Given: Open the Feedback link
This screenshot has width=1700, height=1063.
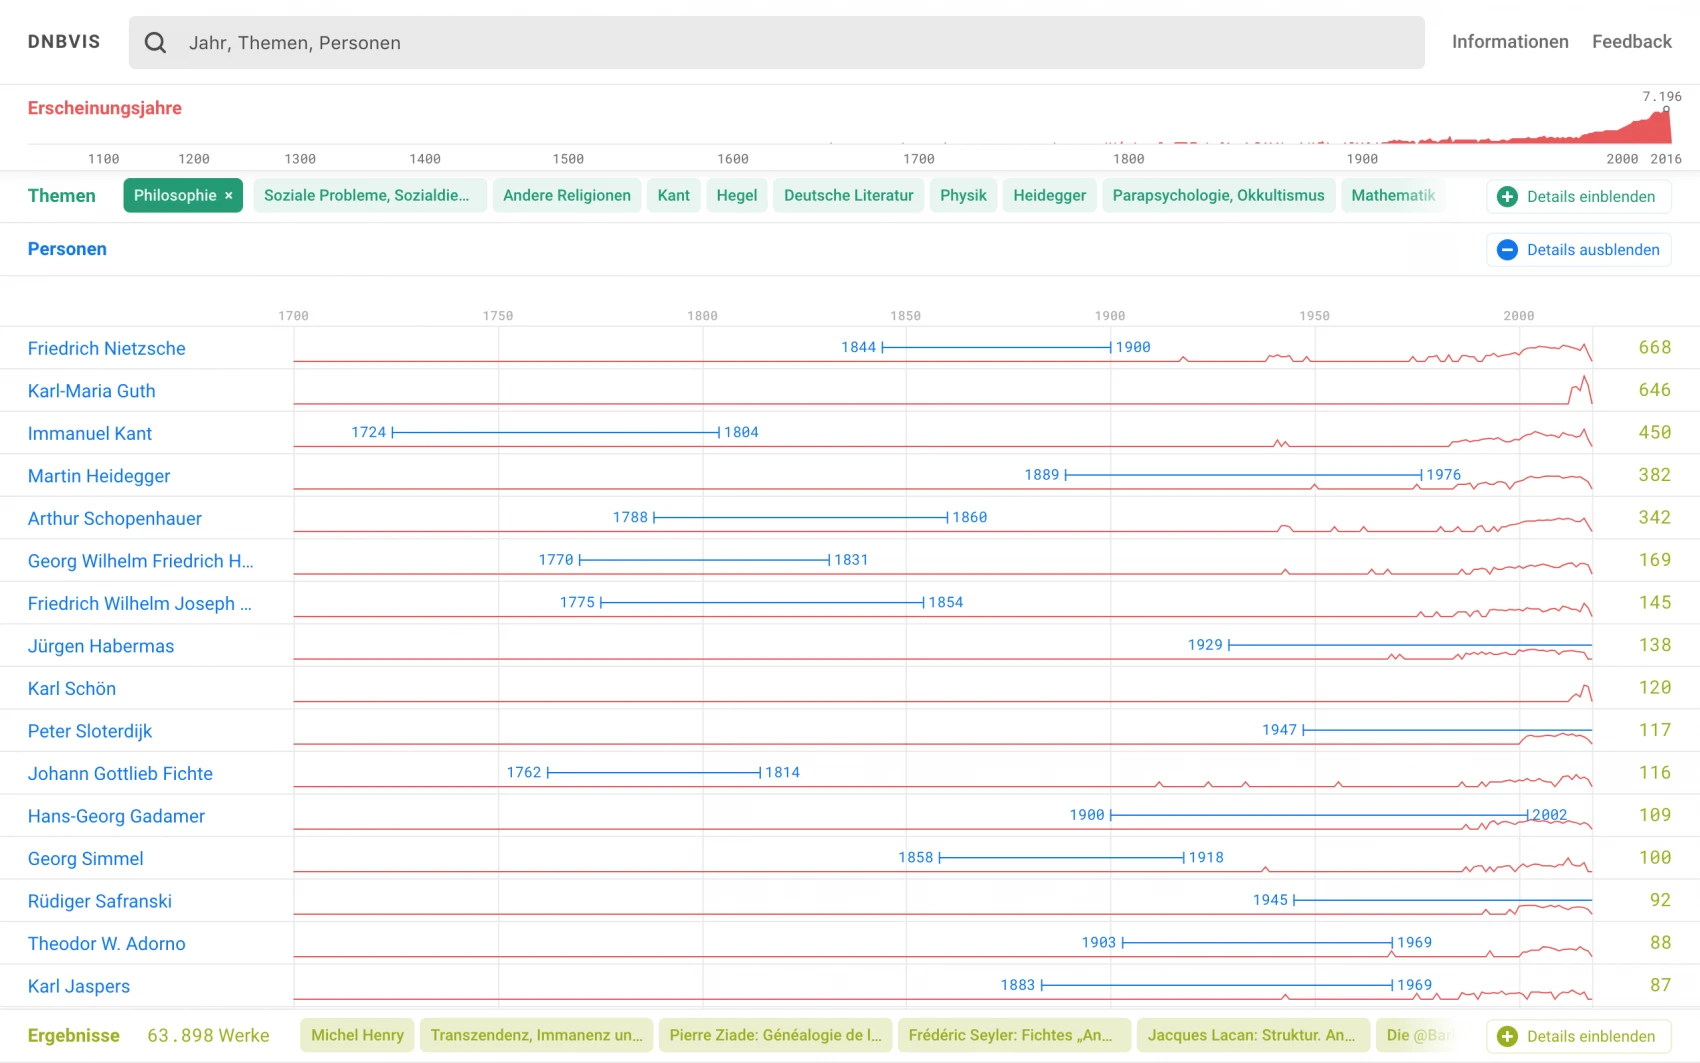Looking at the screenshot, I should (1631, 42).
